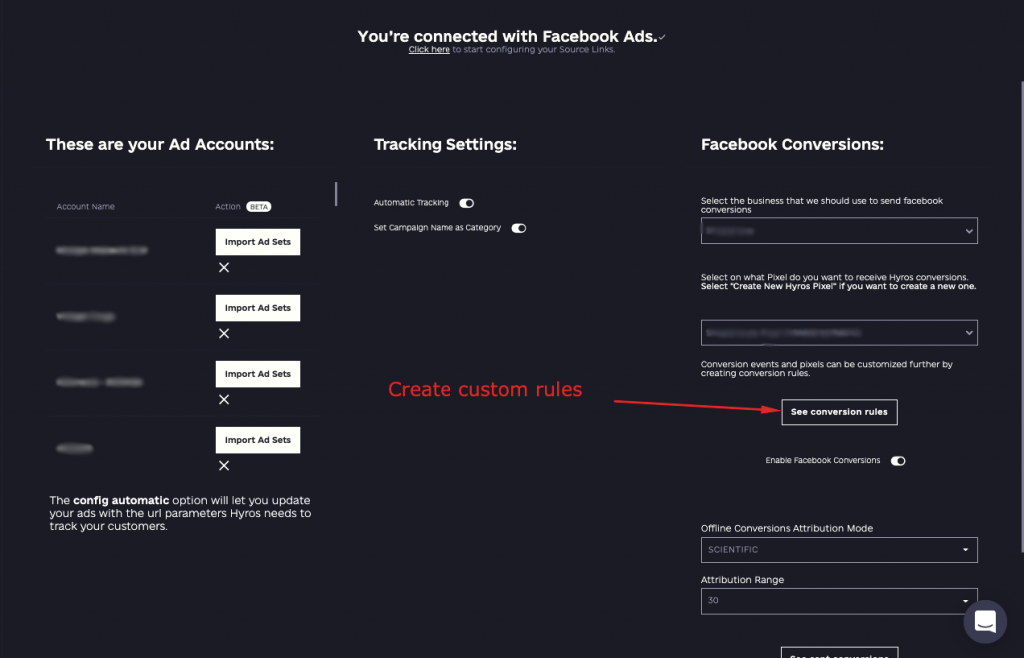Import Ad Sets for second account
The width and height of the screenshot is (1024, 658).
point(258,307)
